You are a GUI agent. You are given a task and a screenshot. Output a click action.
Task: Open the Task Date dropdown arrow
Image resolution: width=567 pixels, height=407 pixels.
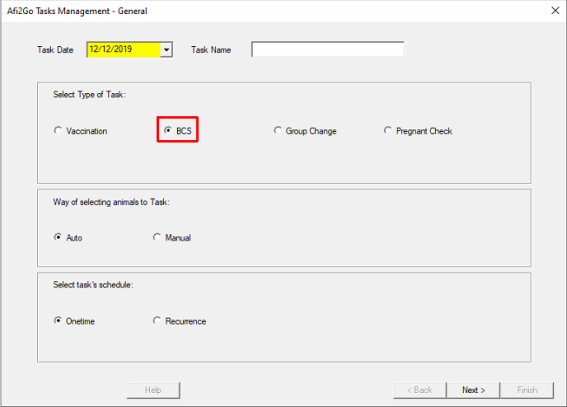point(166,50)
